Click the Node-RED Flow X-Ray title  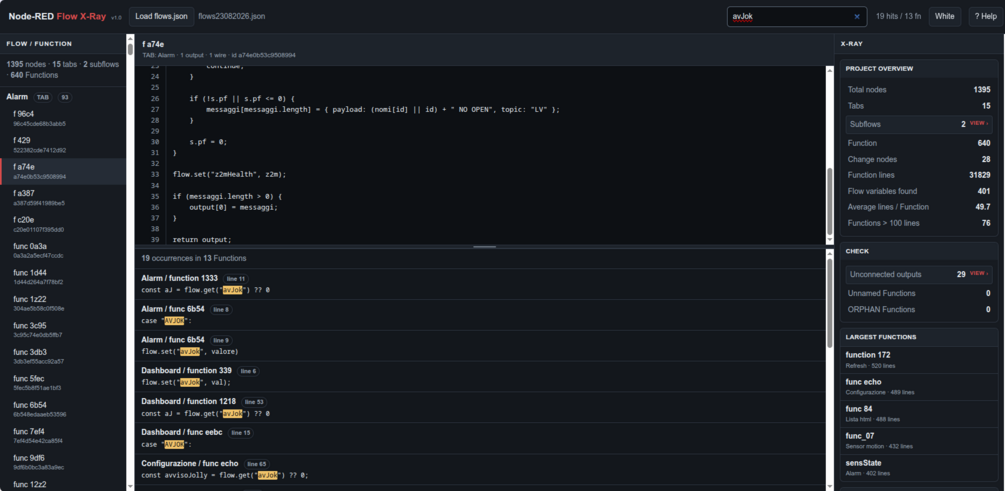click(57, 17)
